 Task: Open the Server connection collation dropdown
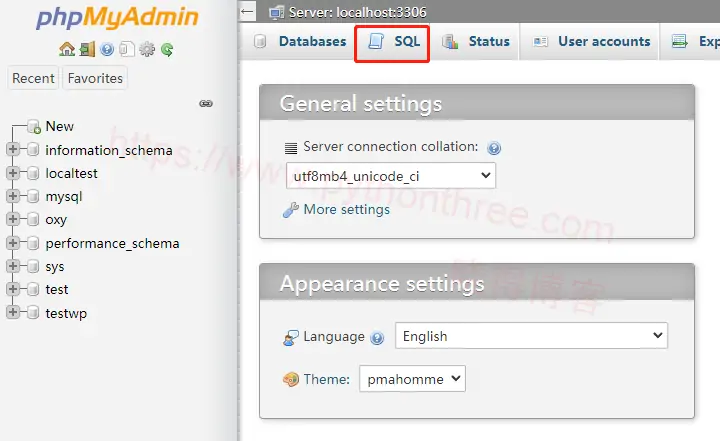point(391,176)
